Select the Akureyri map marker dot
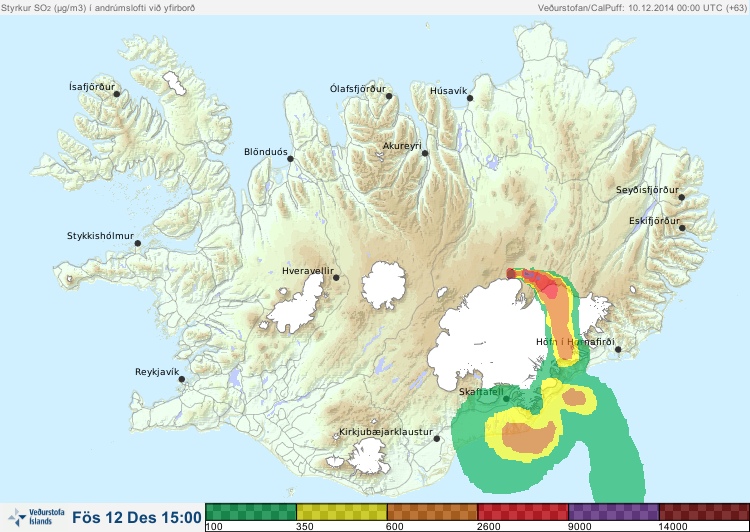Screen dimensions: 750x532 pos(425,153)
